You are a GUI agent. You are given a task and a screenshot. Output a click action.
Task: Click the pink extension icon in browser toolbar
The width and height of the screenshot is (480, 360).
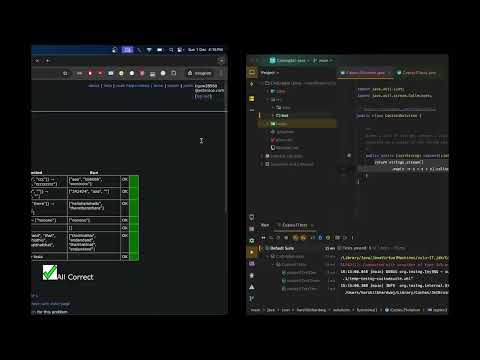point(142,73)
